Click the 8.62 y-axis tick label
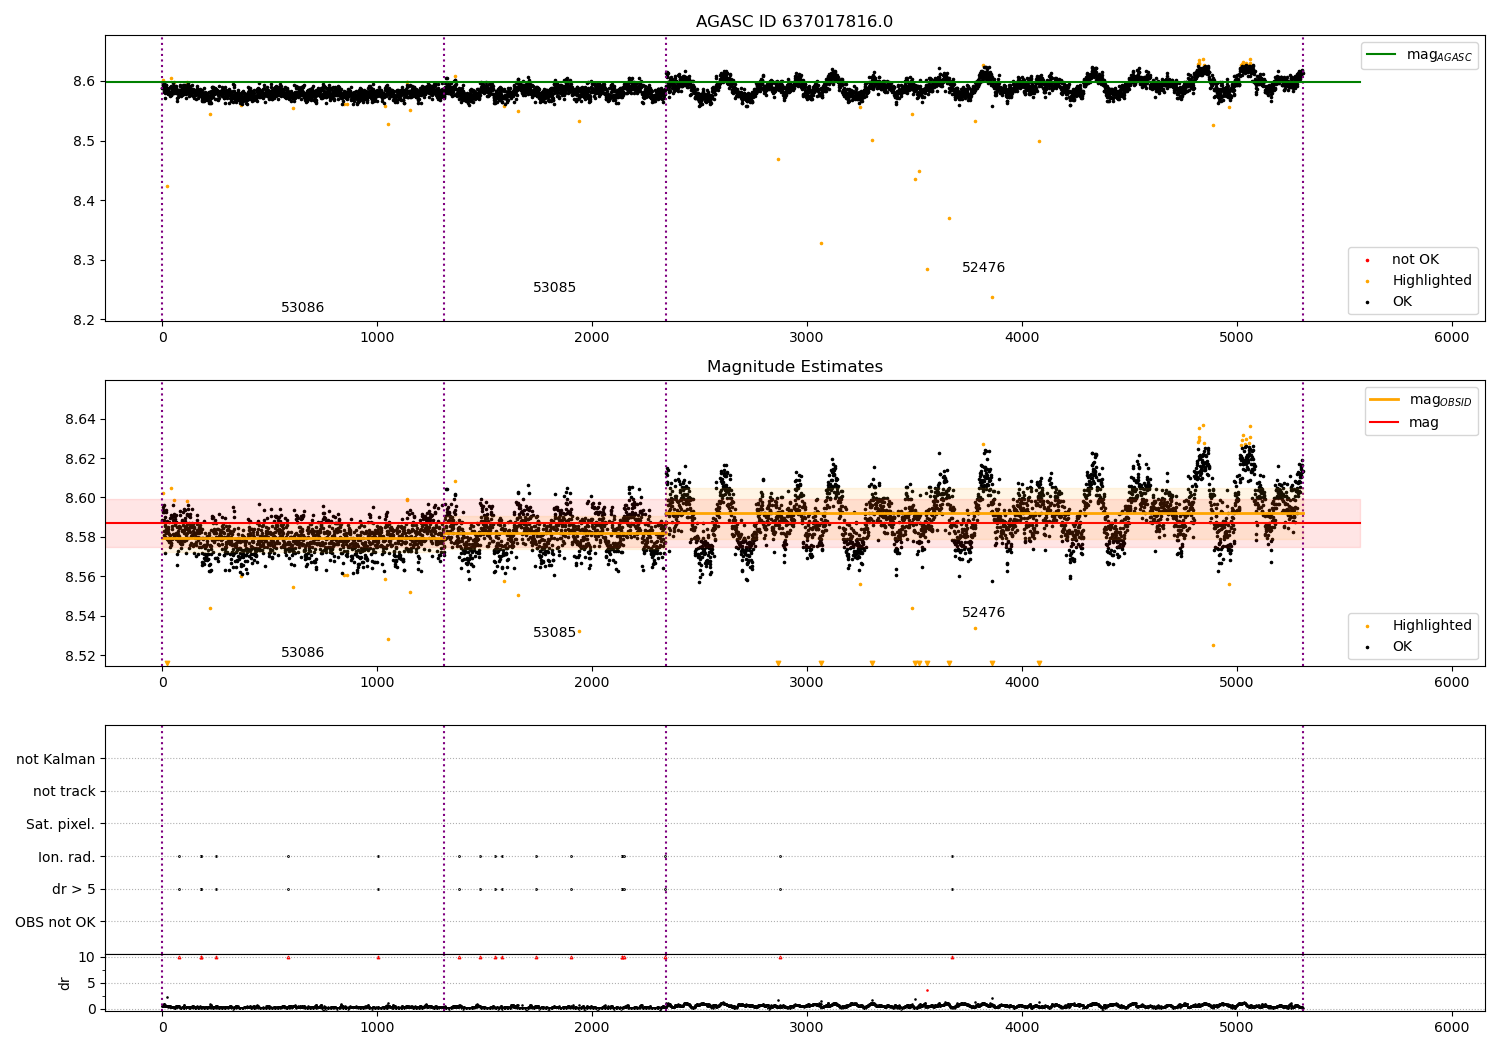The image size is (1500, 1050). point(82,459)
